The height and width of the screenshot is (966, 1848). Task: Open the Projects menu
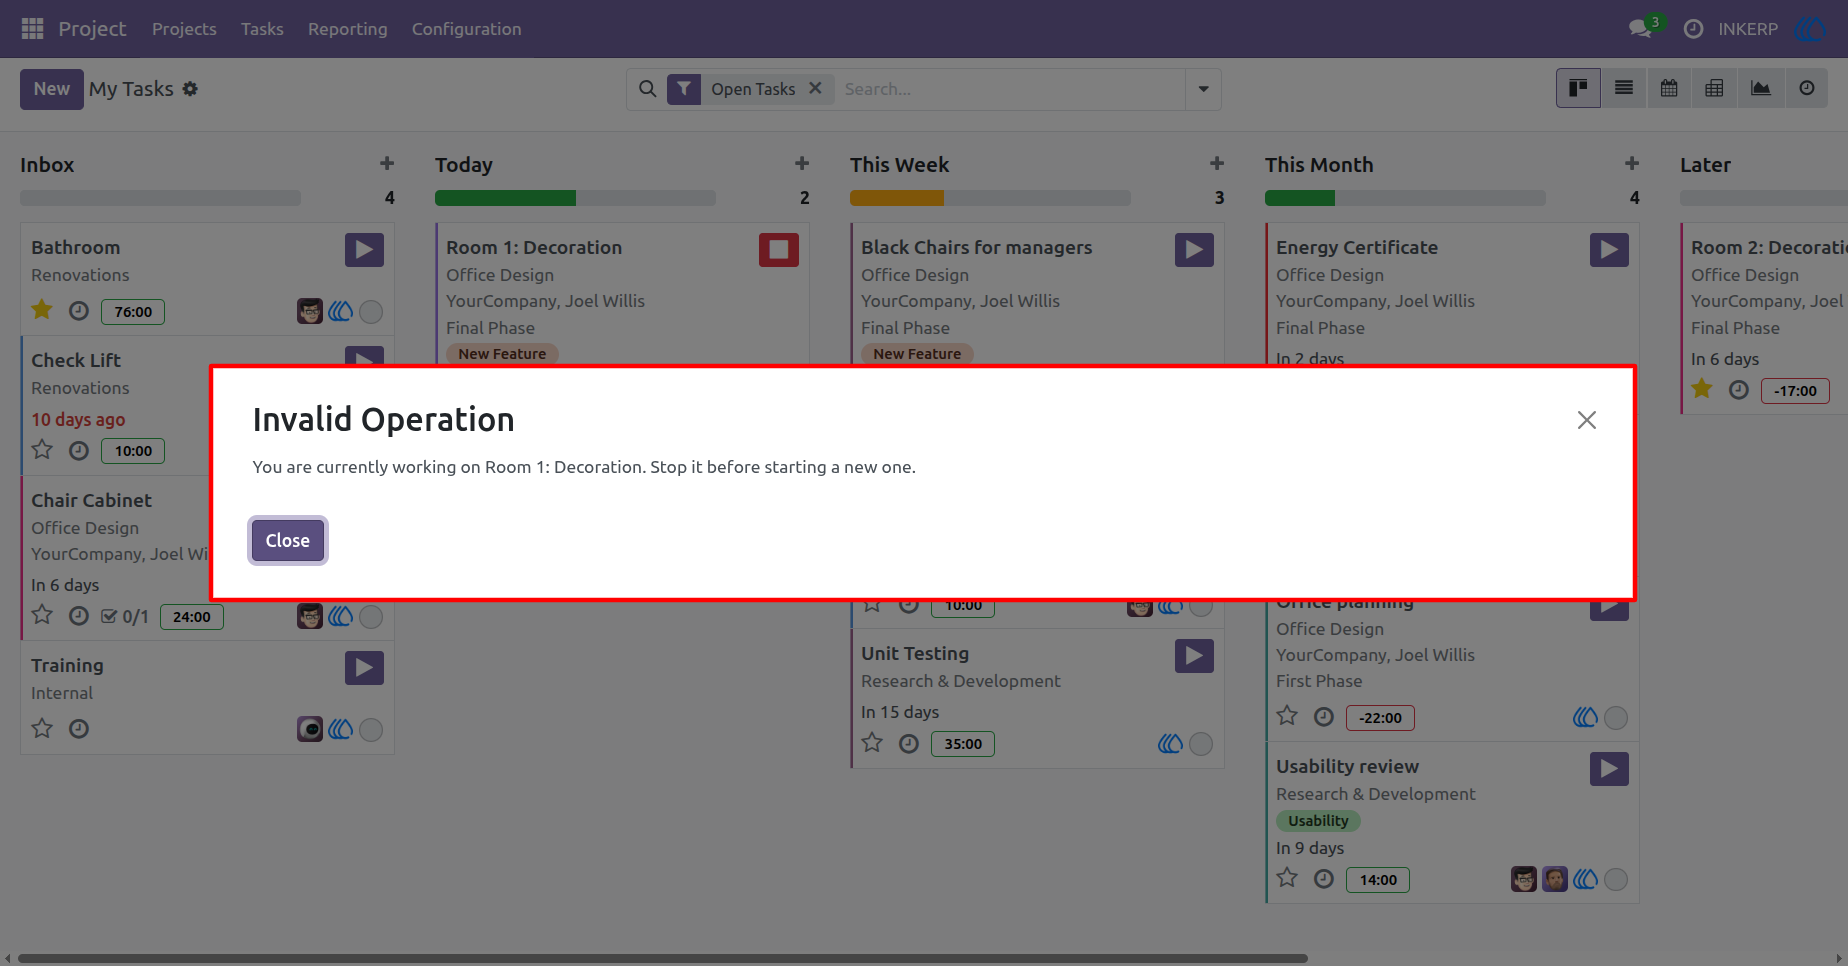point(184,29)
